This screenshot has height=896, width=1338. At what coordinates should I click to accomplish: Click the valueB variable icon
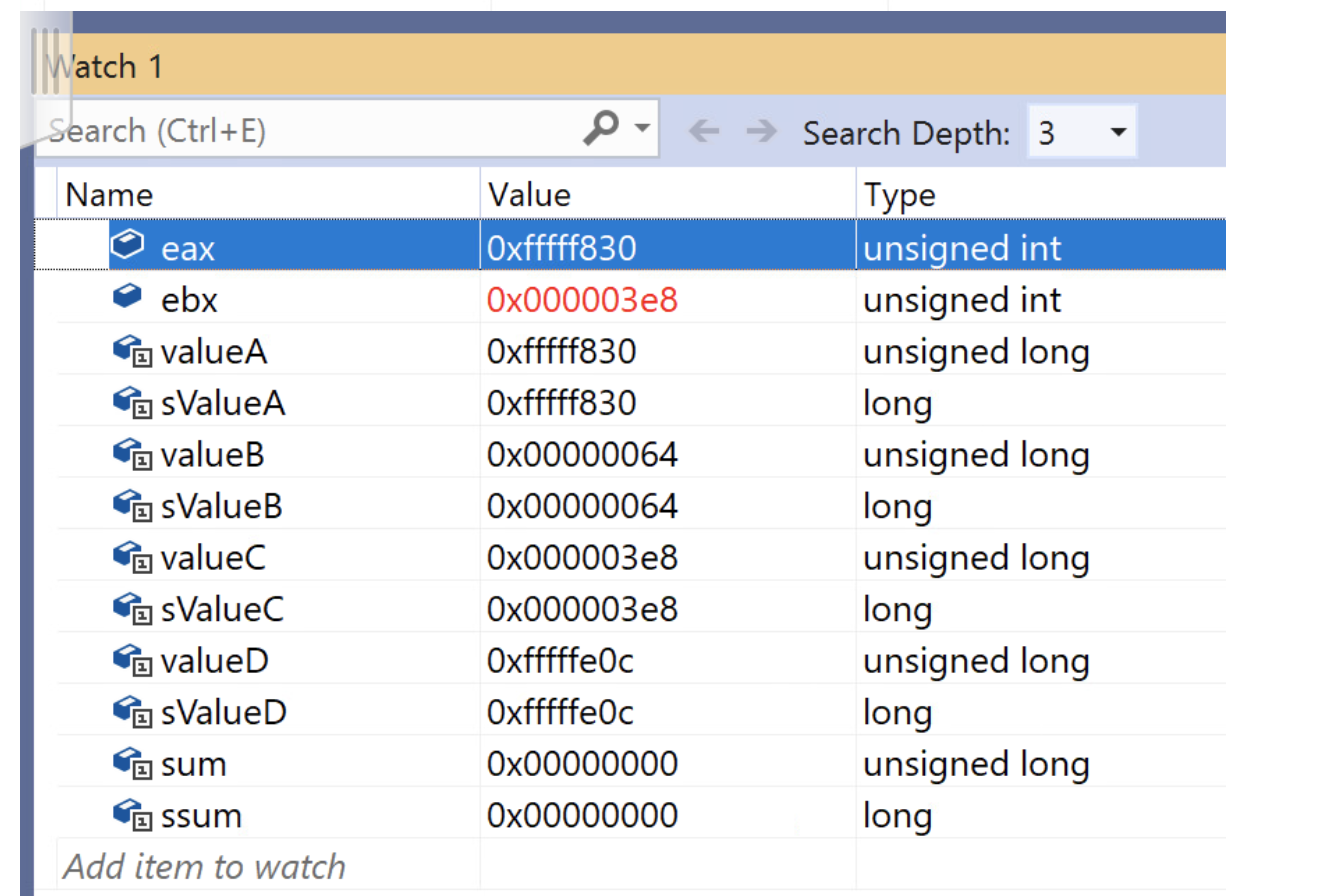(131, 452)
